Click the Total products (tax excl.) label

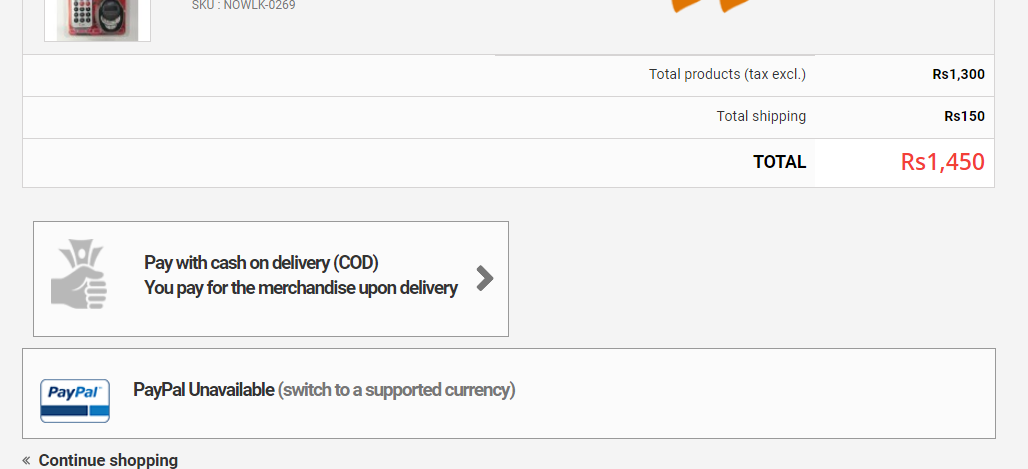(727, 74)
